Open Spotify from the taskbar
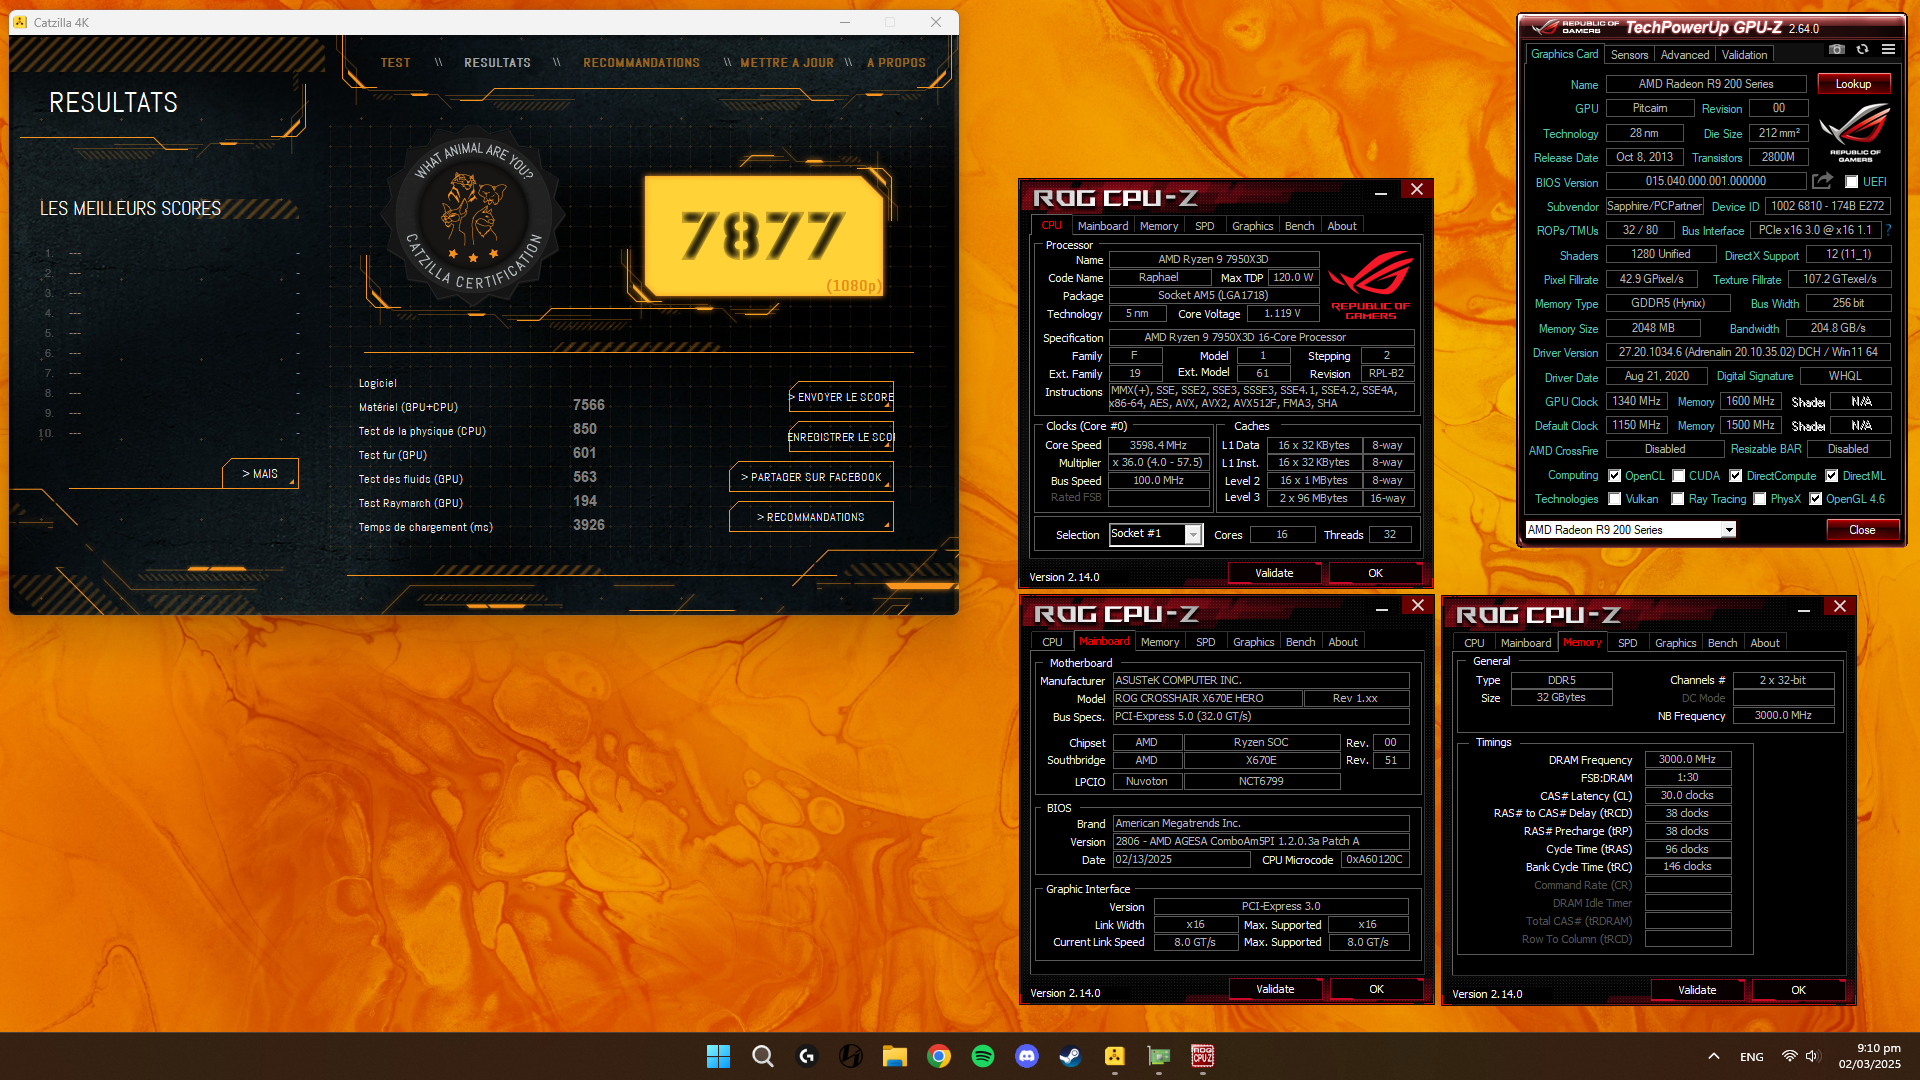1920x1080 pixels. [982, 1056]
